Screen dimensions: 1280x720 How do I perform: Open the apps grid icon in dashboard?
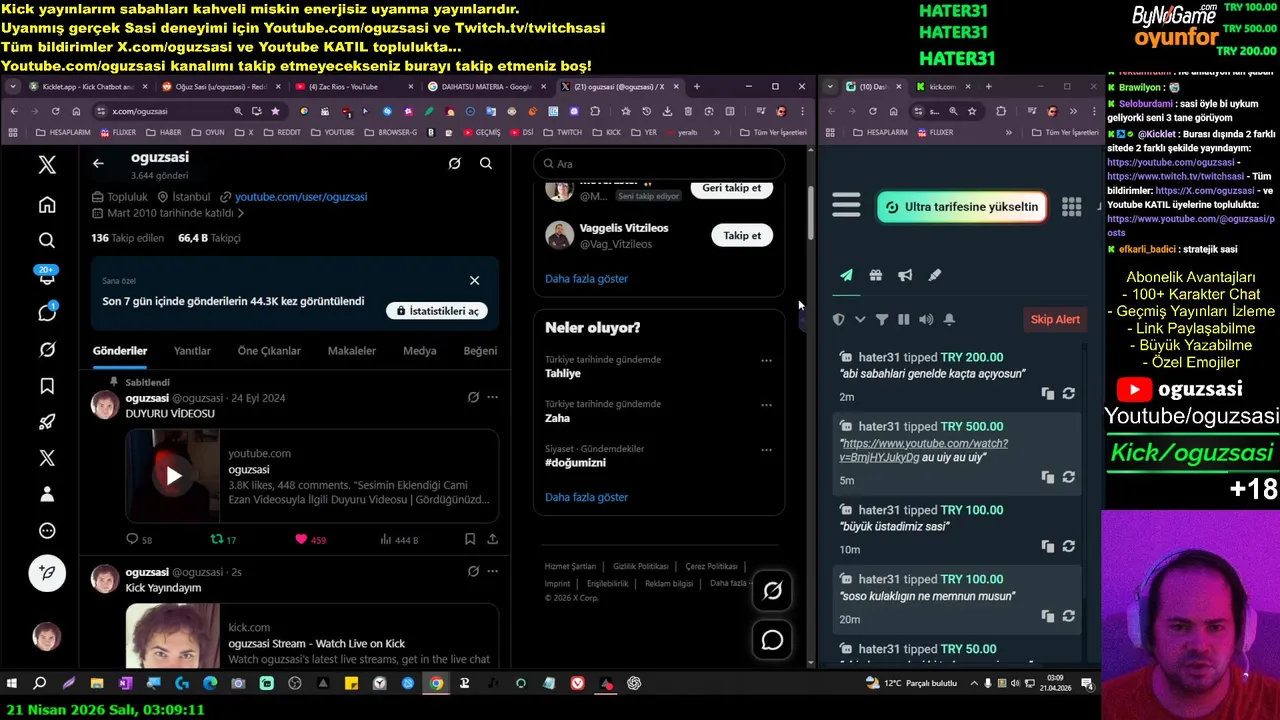click(1071, 207)
